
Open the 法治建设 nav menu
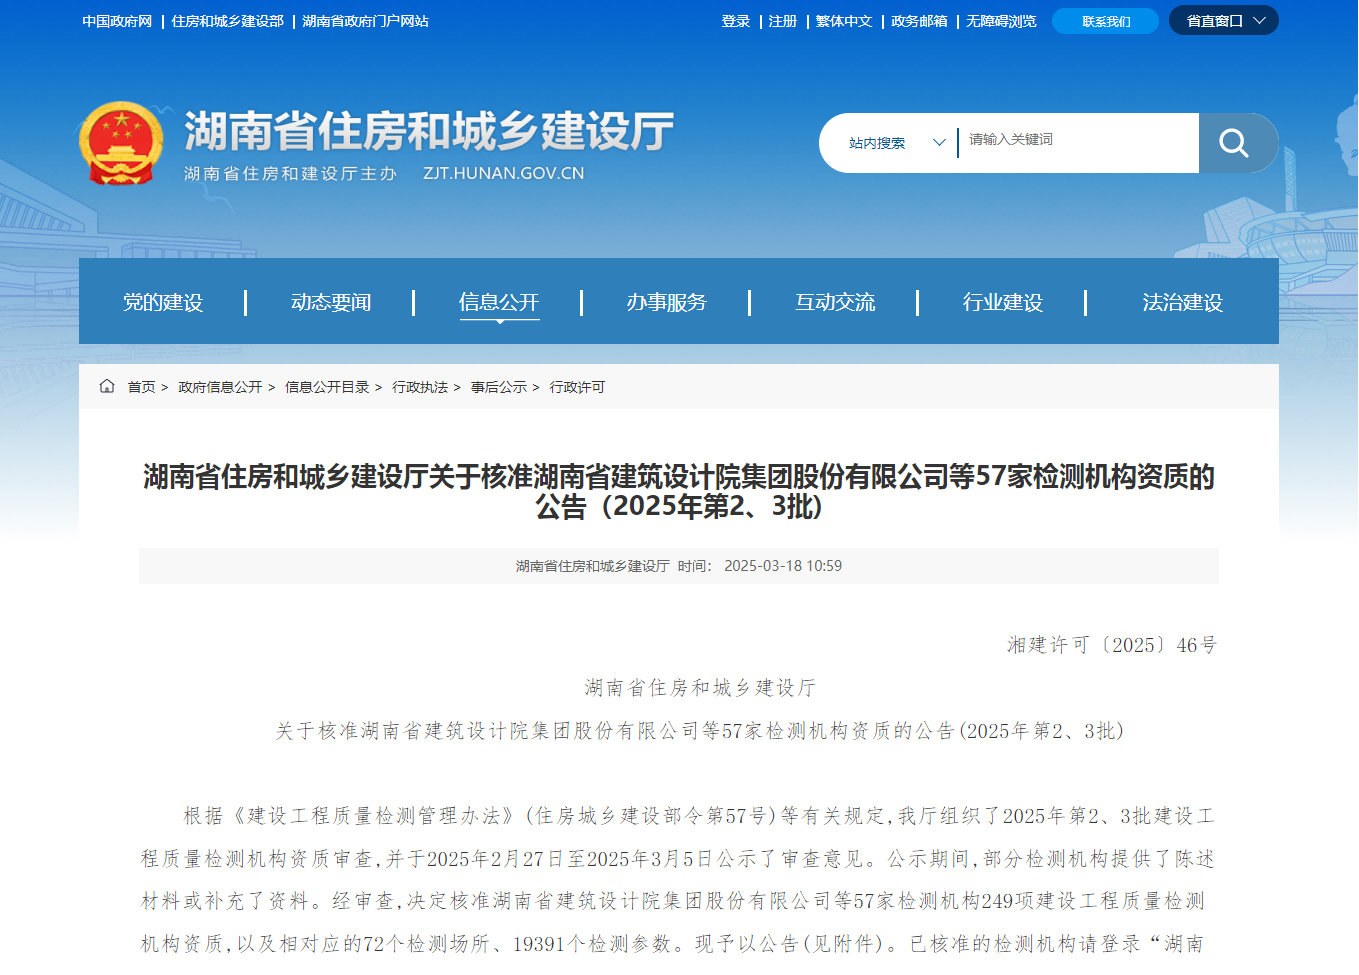pyautogui.click(x=1183, y=302)
